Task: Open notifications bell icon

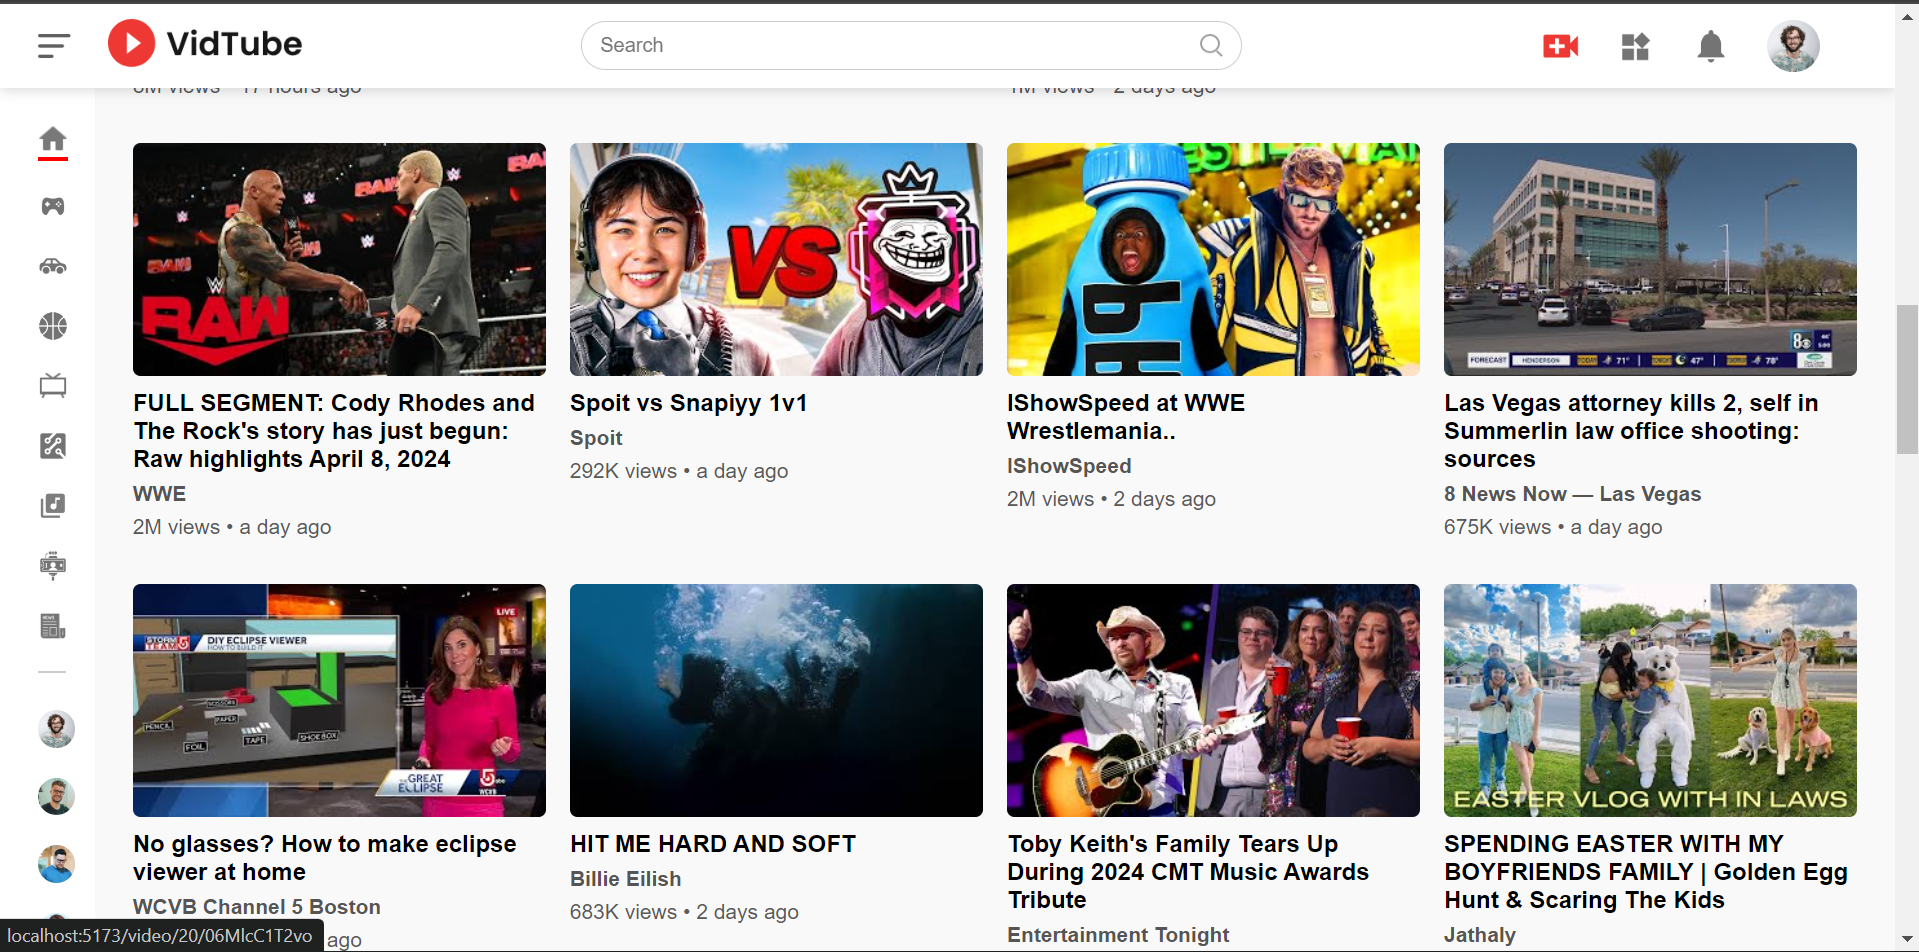Action: click(1710, 46)
